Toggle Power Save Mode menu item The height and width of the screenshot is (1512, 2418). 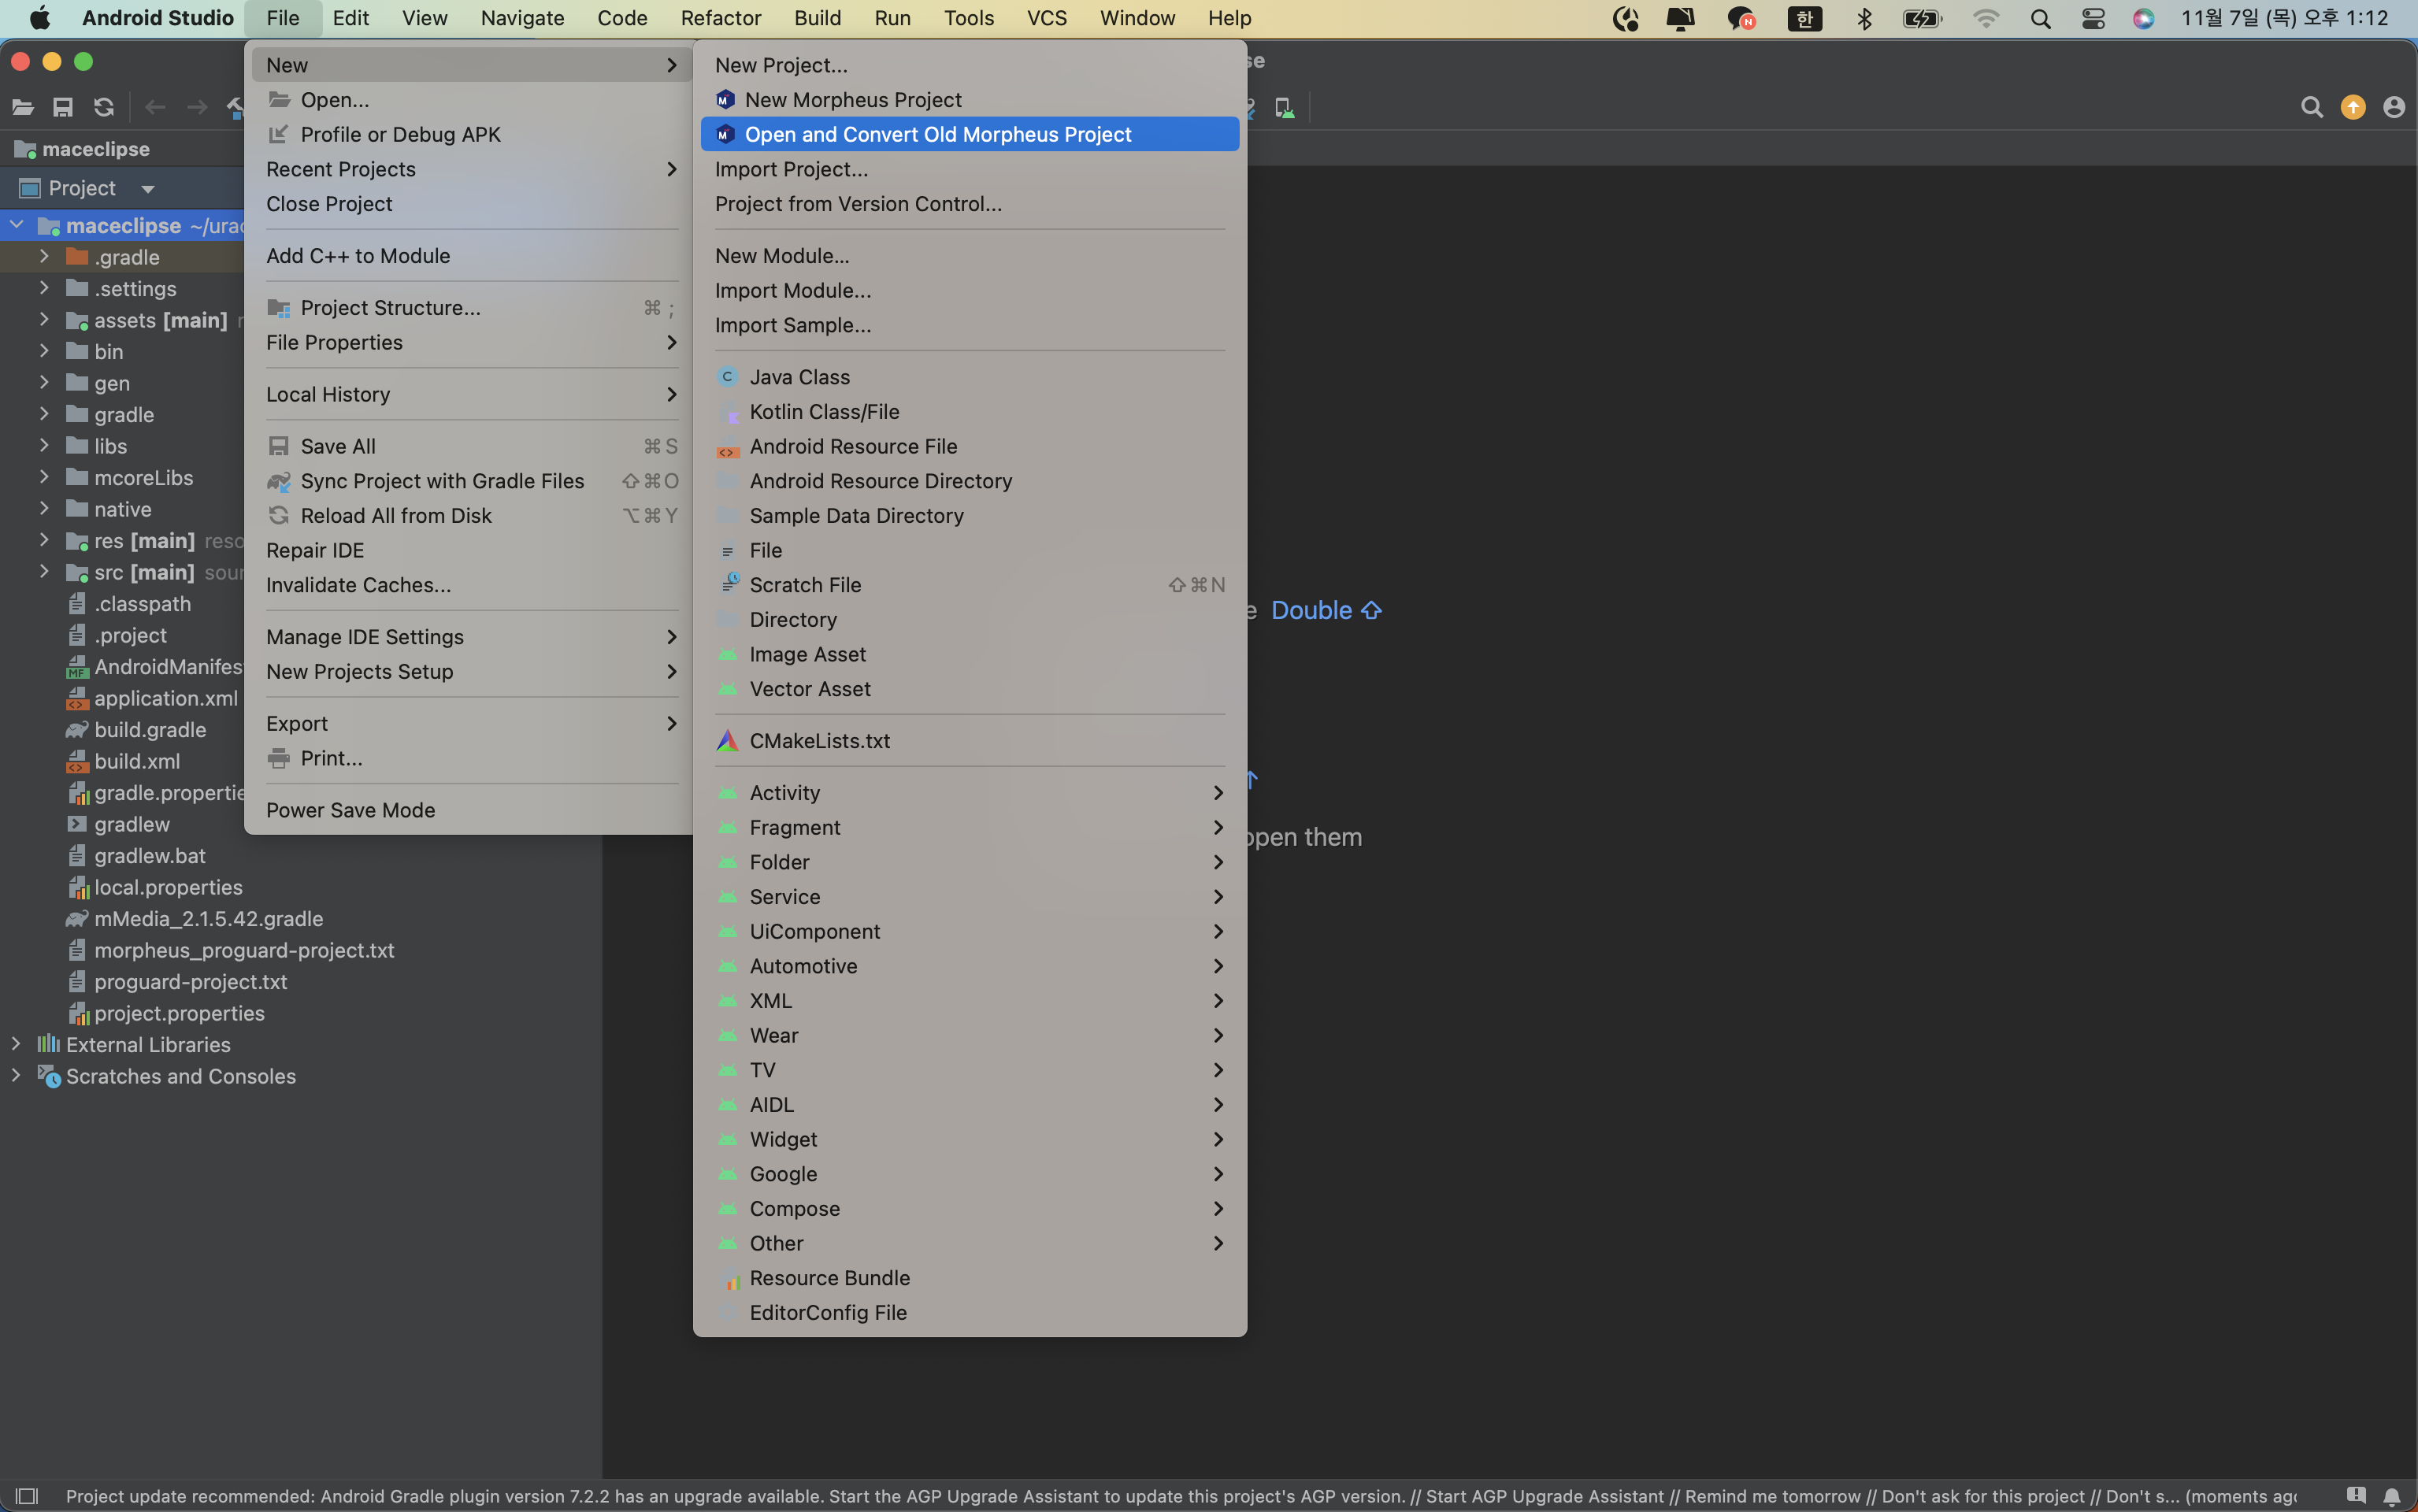point(350,810)
